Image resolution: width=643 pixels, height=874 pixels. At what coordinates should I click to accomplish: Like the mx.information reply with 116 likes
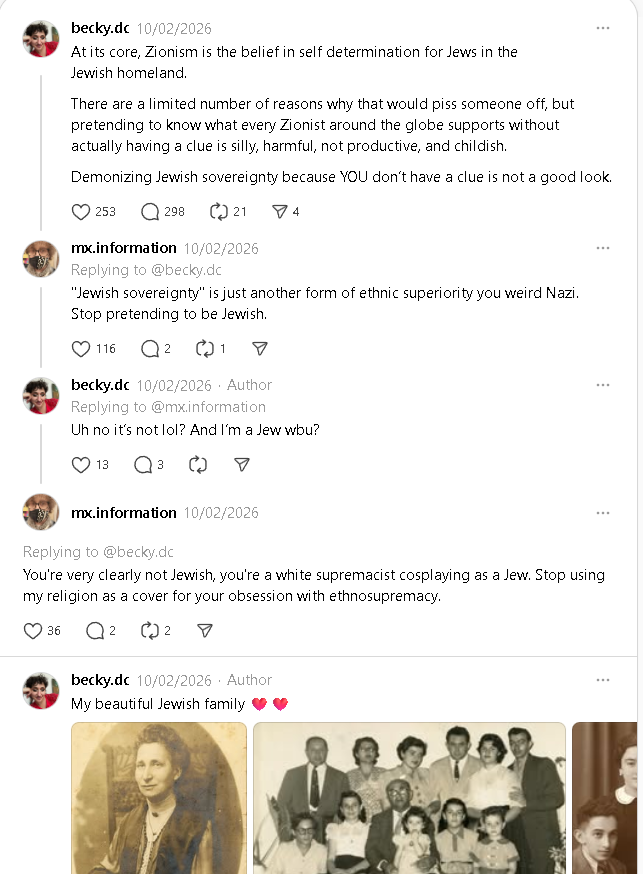tap(81, 349)
